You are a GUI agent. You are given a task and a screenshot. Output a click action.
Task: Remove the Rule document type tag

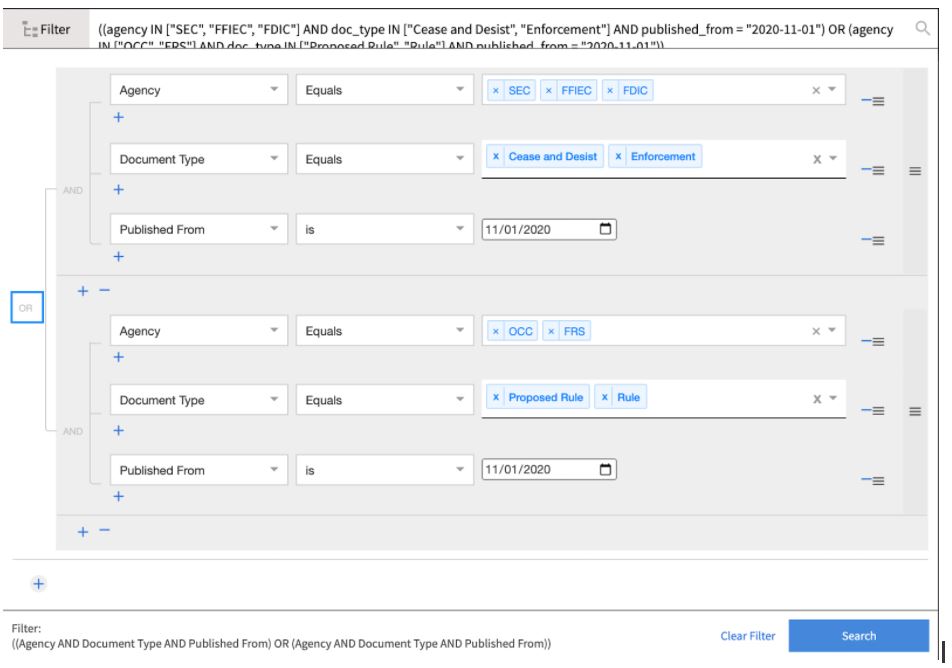tap(604, 397)
